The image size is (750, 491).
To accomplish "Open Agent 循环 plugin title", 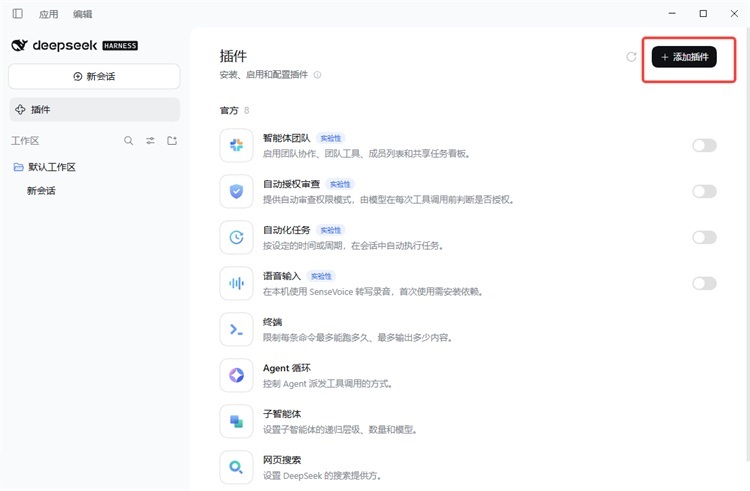I will click(287, 368).
